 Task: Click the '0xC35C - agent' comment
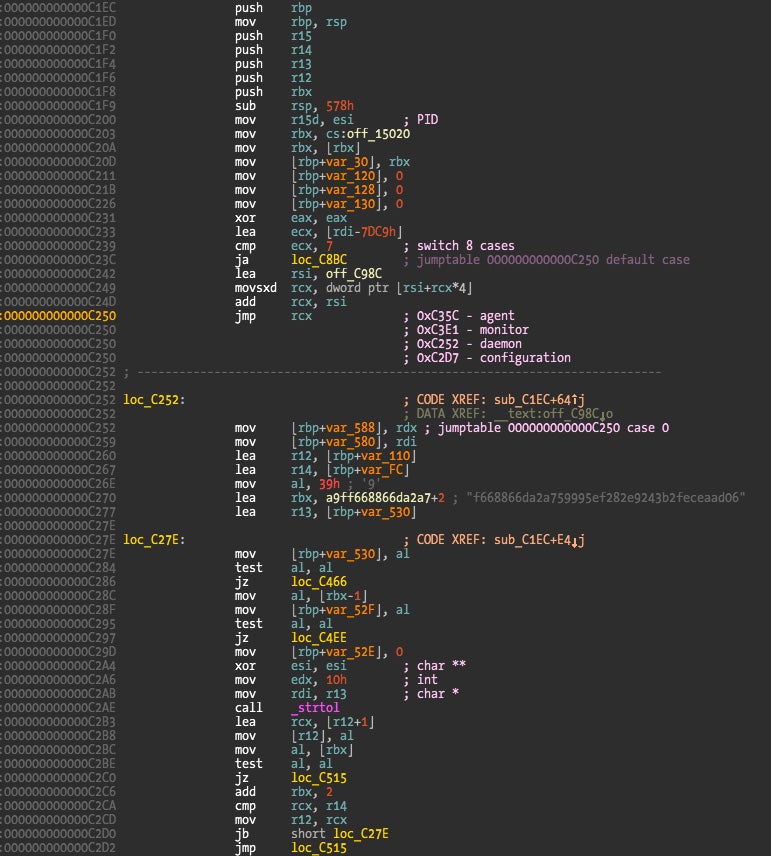pos(458,316)
